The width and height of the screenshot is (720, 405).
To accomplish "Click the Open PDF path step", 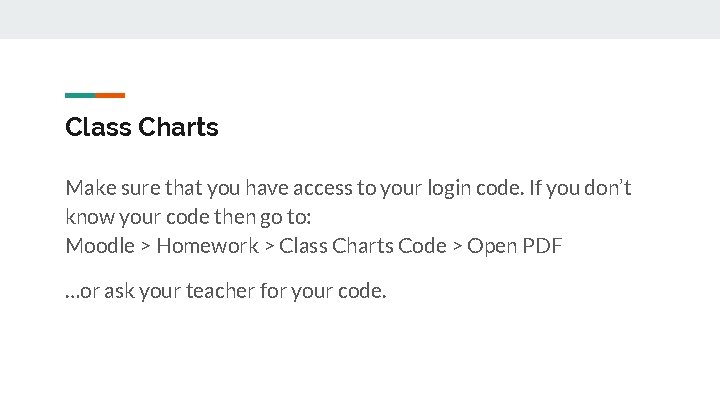I will pos(515,247).
